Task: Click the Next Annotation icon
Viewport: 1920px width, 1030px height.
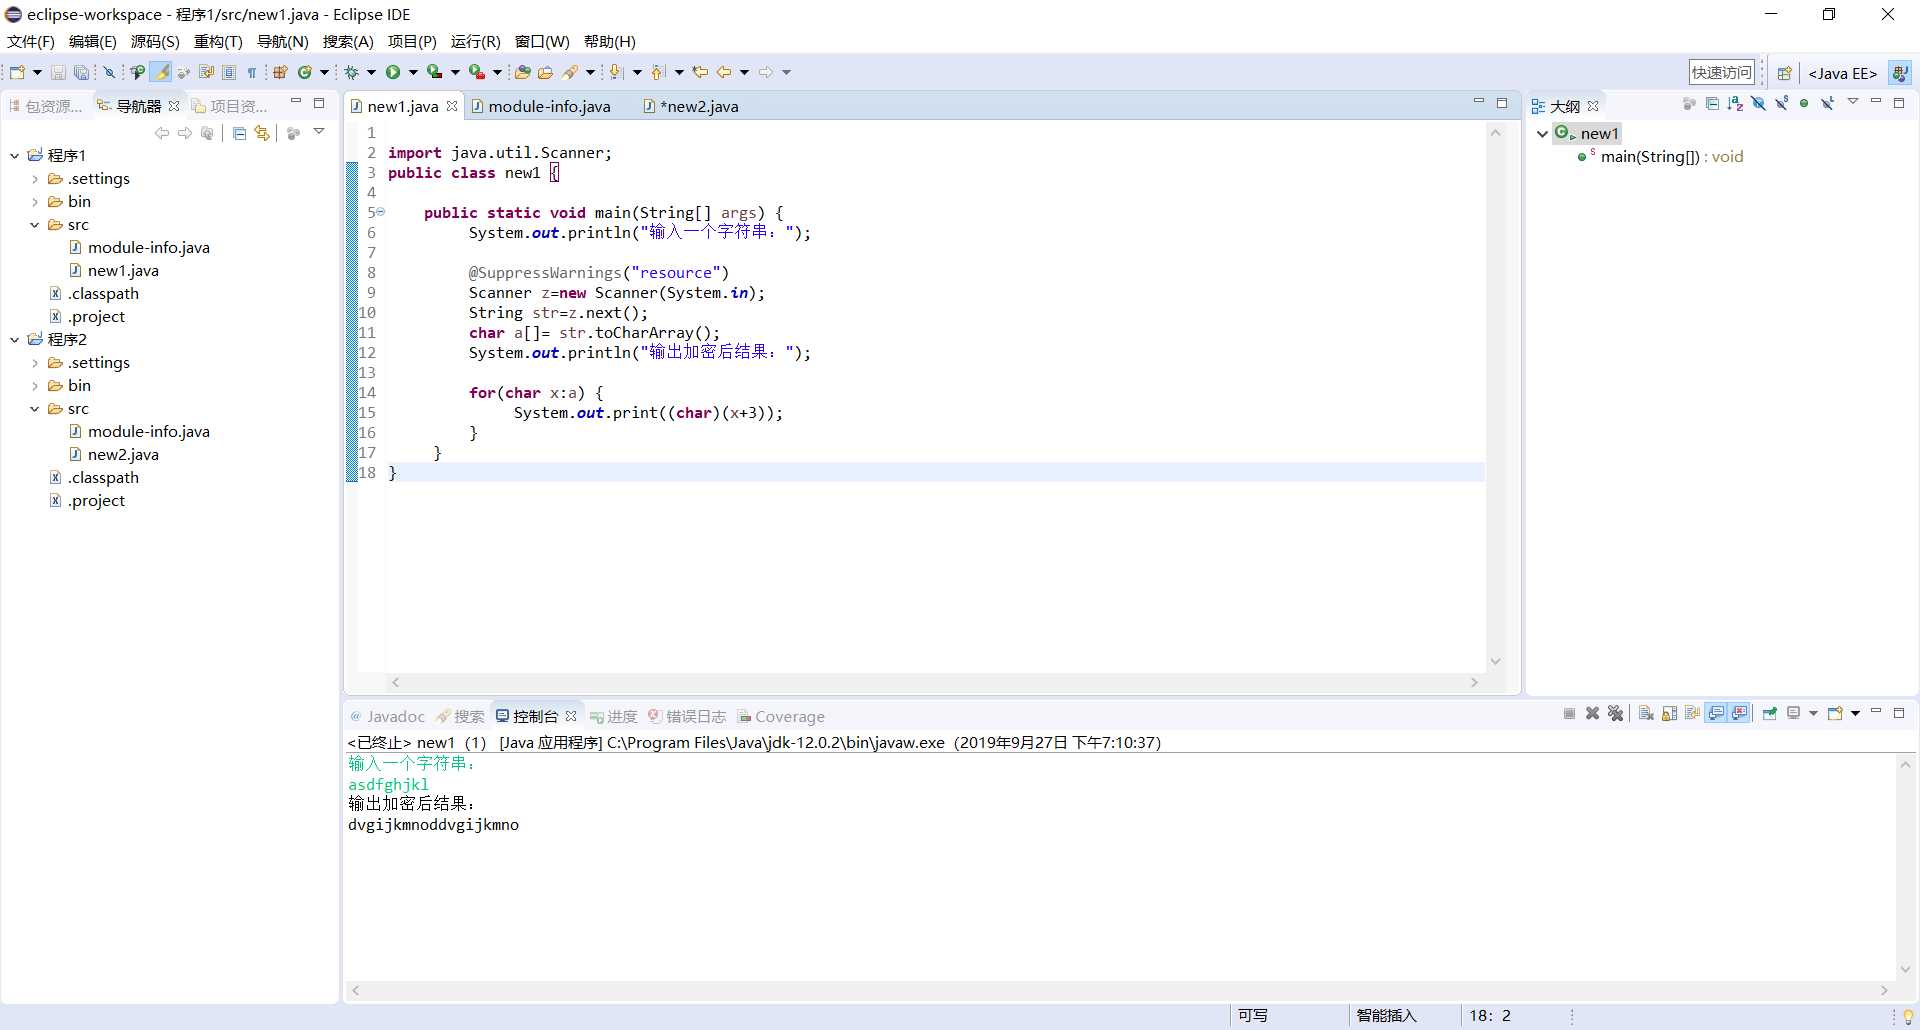Action: coord(616,72)
